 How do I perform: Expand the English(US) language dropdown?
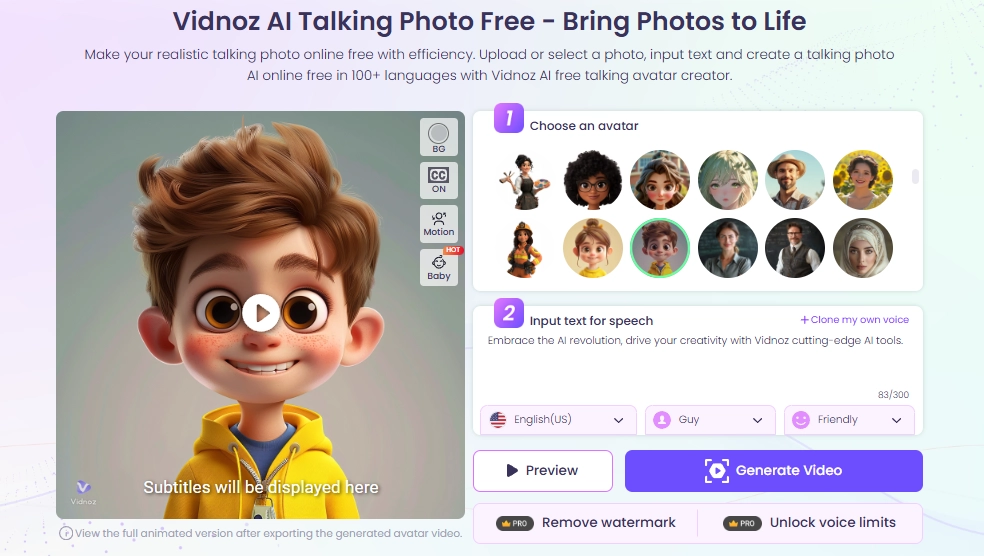click(x=558, y=420)
